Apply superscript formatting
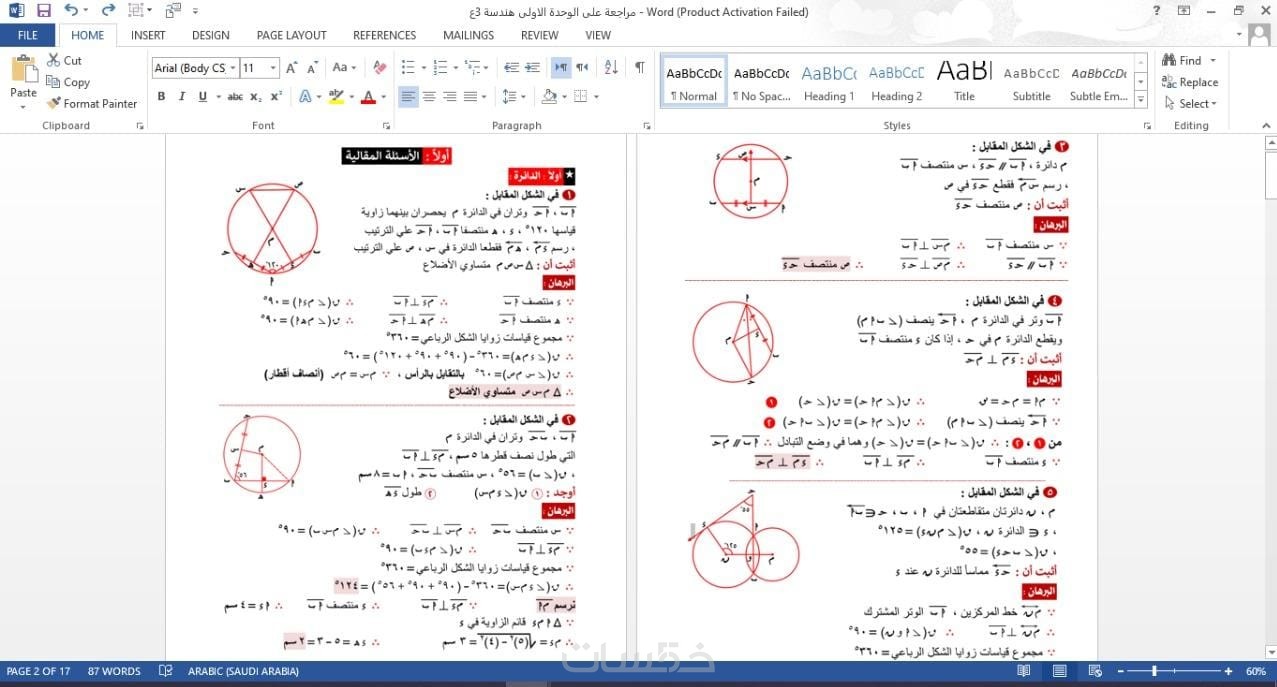 pos(277,97)
